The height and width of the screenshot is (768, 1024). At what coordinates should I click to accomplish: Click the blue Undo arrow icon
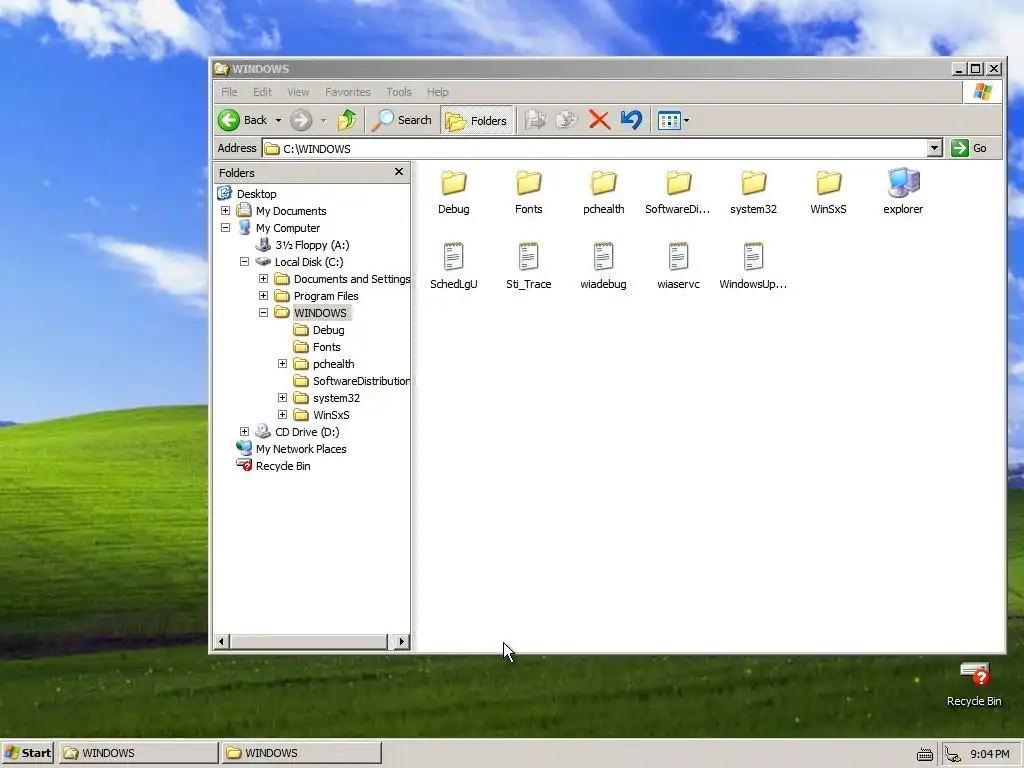pyautogui.click(x=632, y=120)
